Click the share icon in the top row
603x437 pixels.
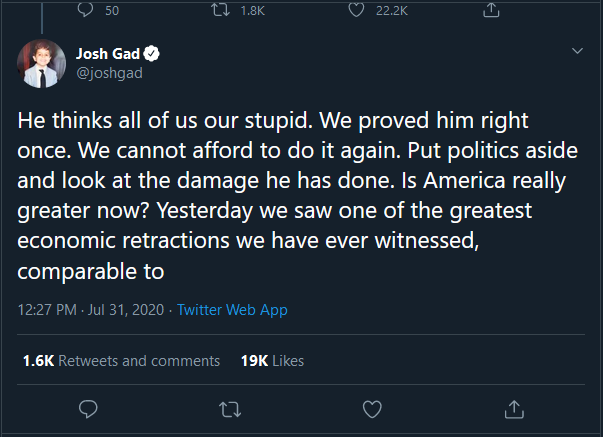pos(490,10)
